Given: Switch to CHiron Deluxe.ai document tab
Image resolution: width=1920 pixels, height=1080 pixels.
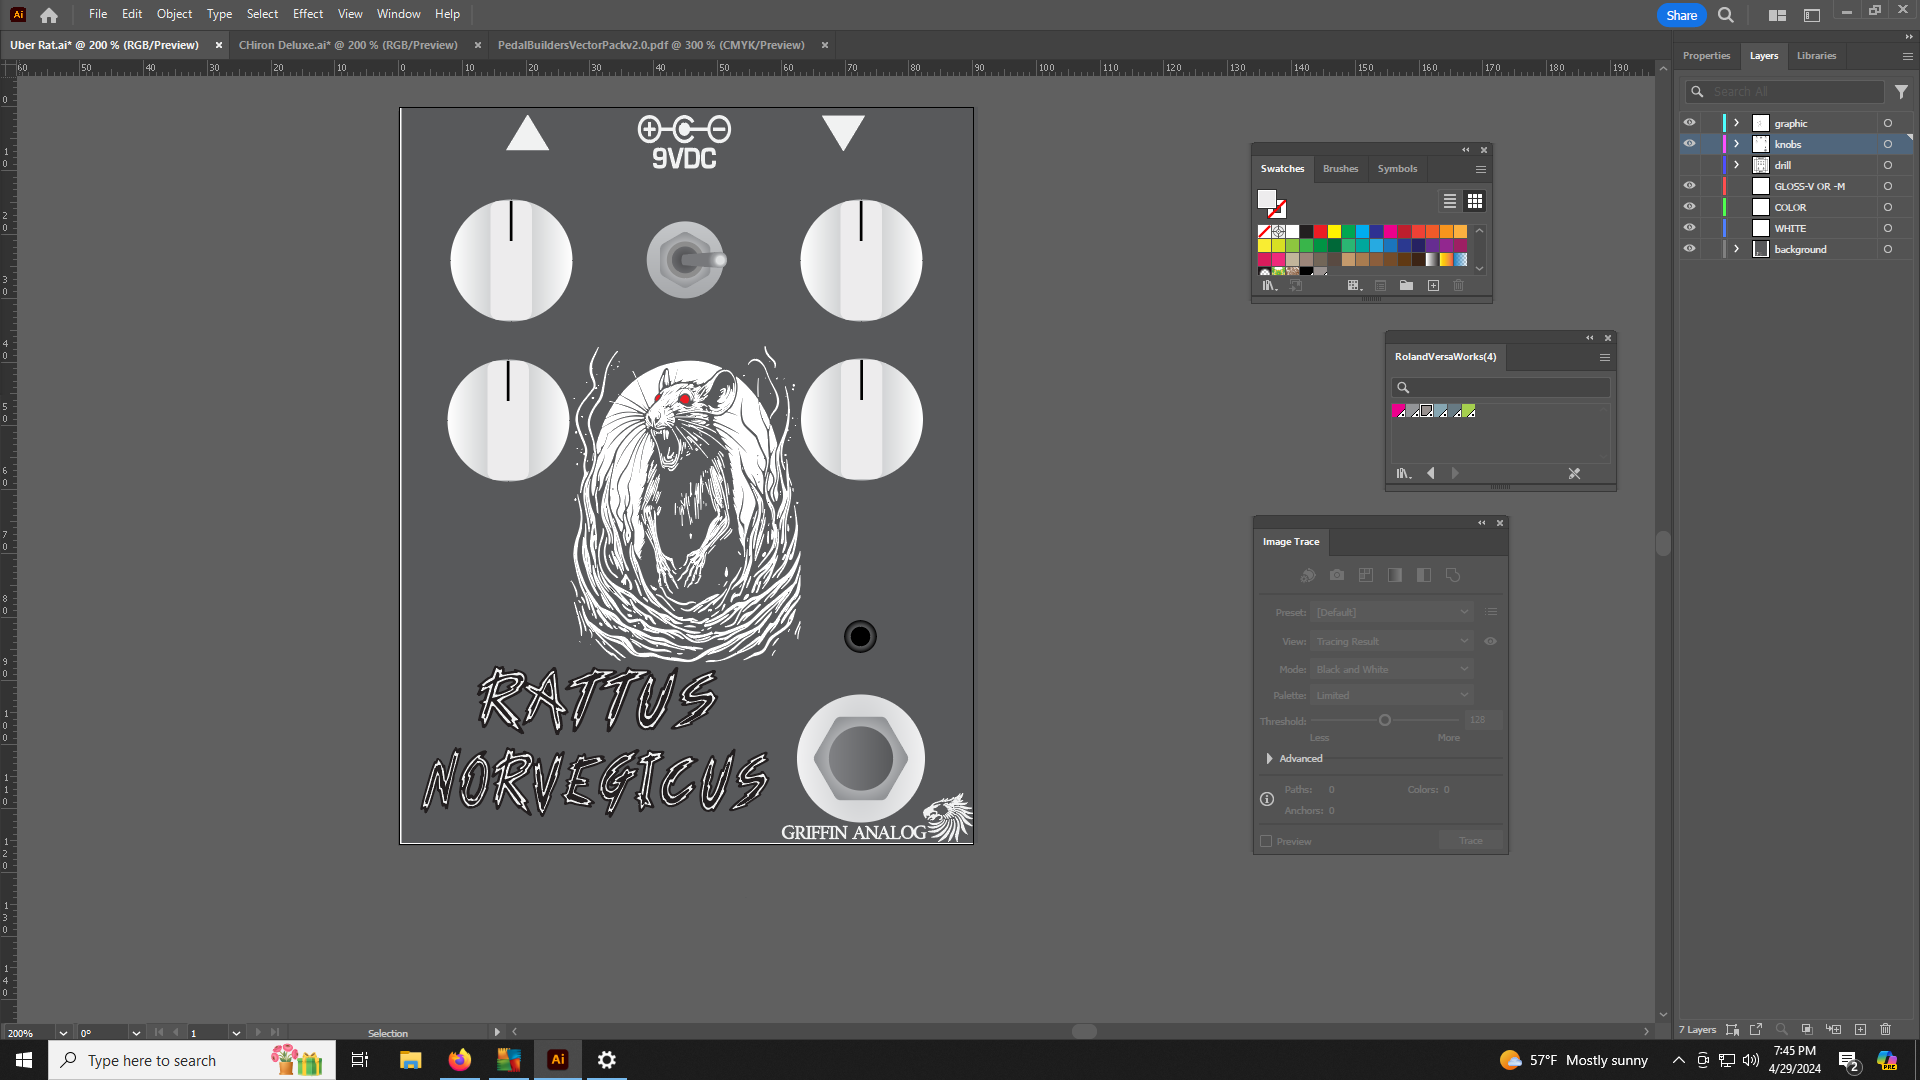Looking at the screenshot, I should [x=348, y=45].
